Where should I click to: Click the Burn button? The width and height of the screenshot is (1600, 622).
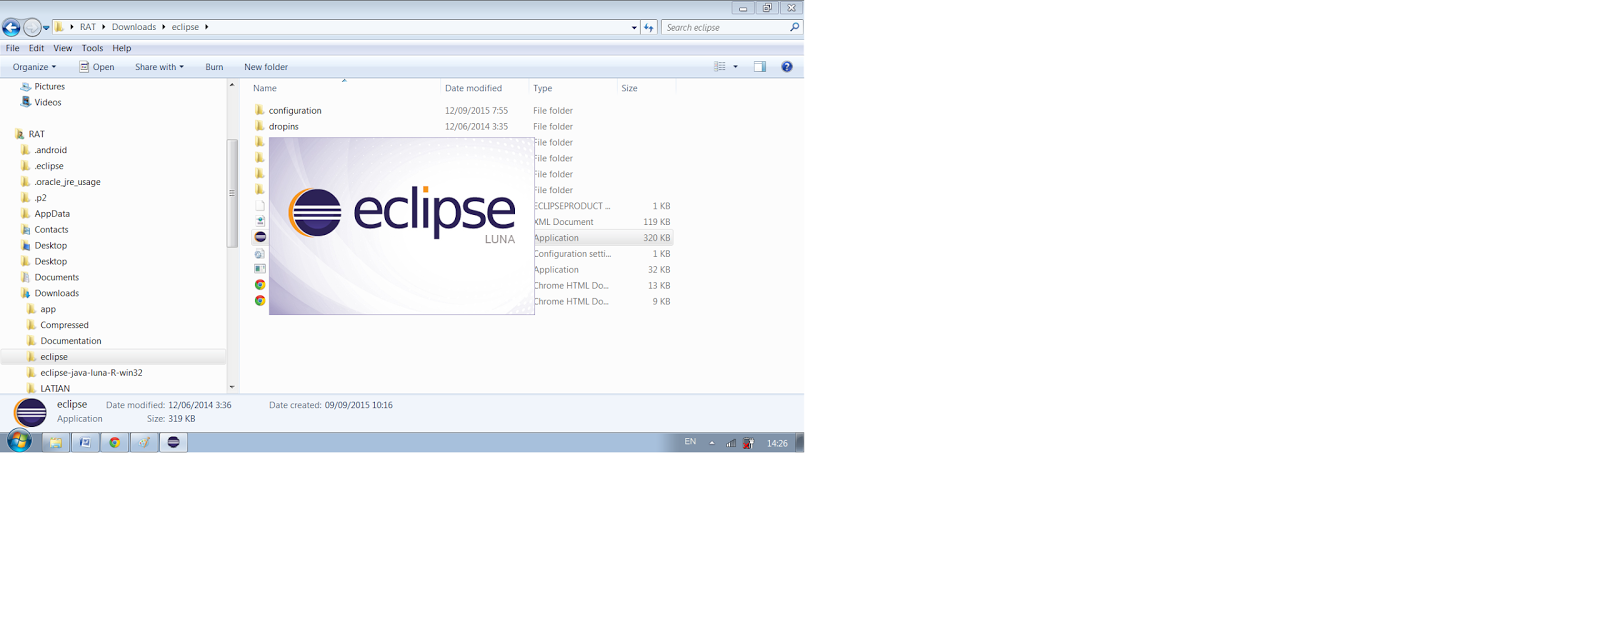tap(214, 67)
